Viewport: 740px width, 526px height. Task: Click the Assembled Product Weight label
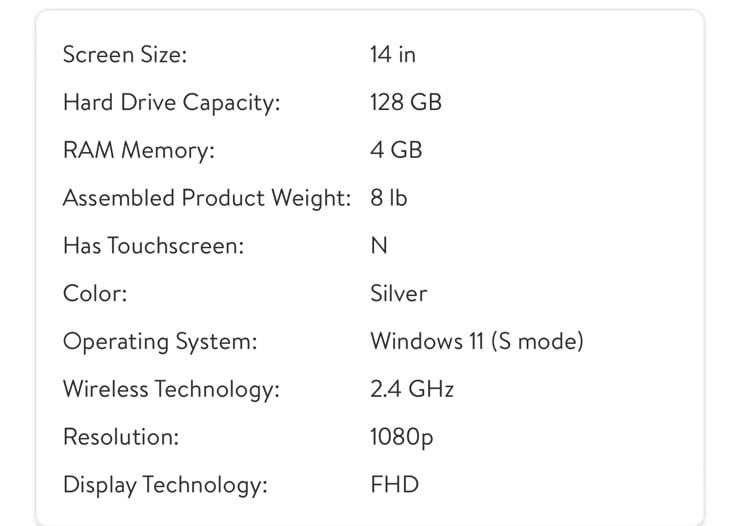click(207, 198)
